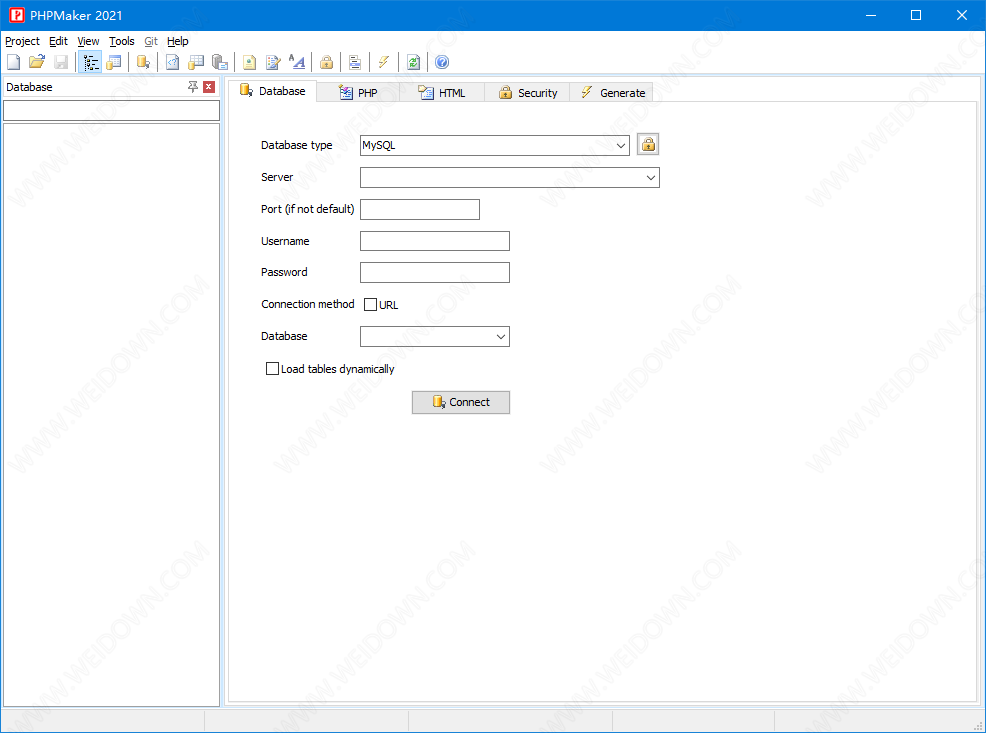Click the server database form icon

(x=219, y=62)
